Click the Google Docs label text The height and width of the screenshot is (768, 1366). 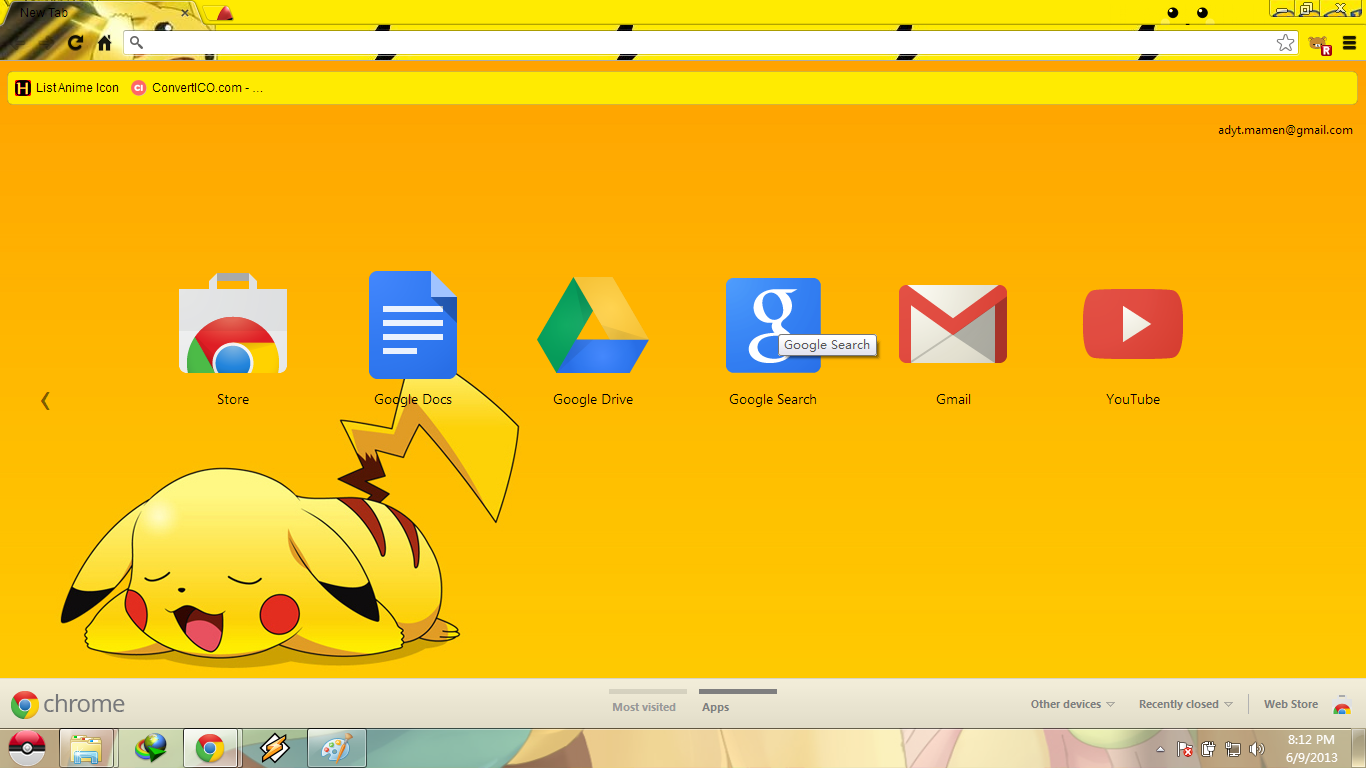click(413, 399)
